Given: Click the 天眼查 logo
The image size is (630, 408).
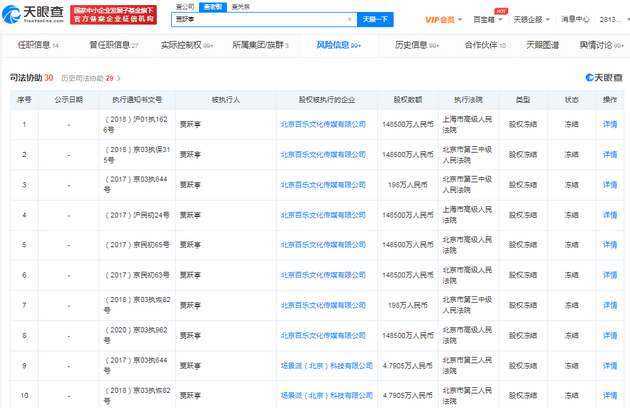Looking at the screenshot, I should (x=33, y=14).
